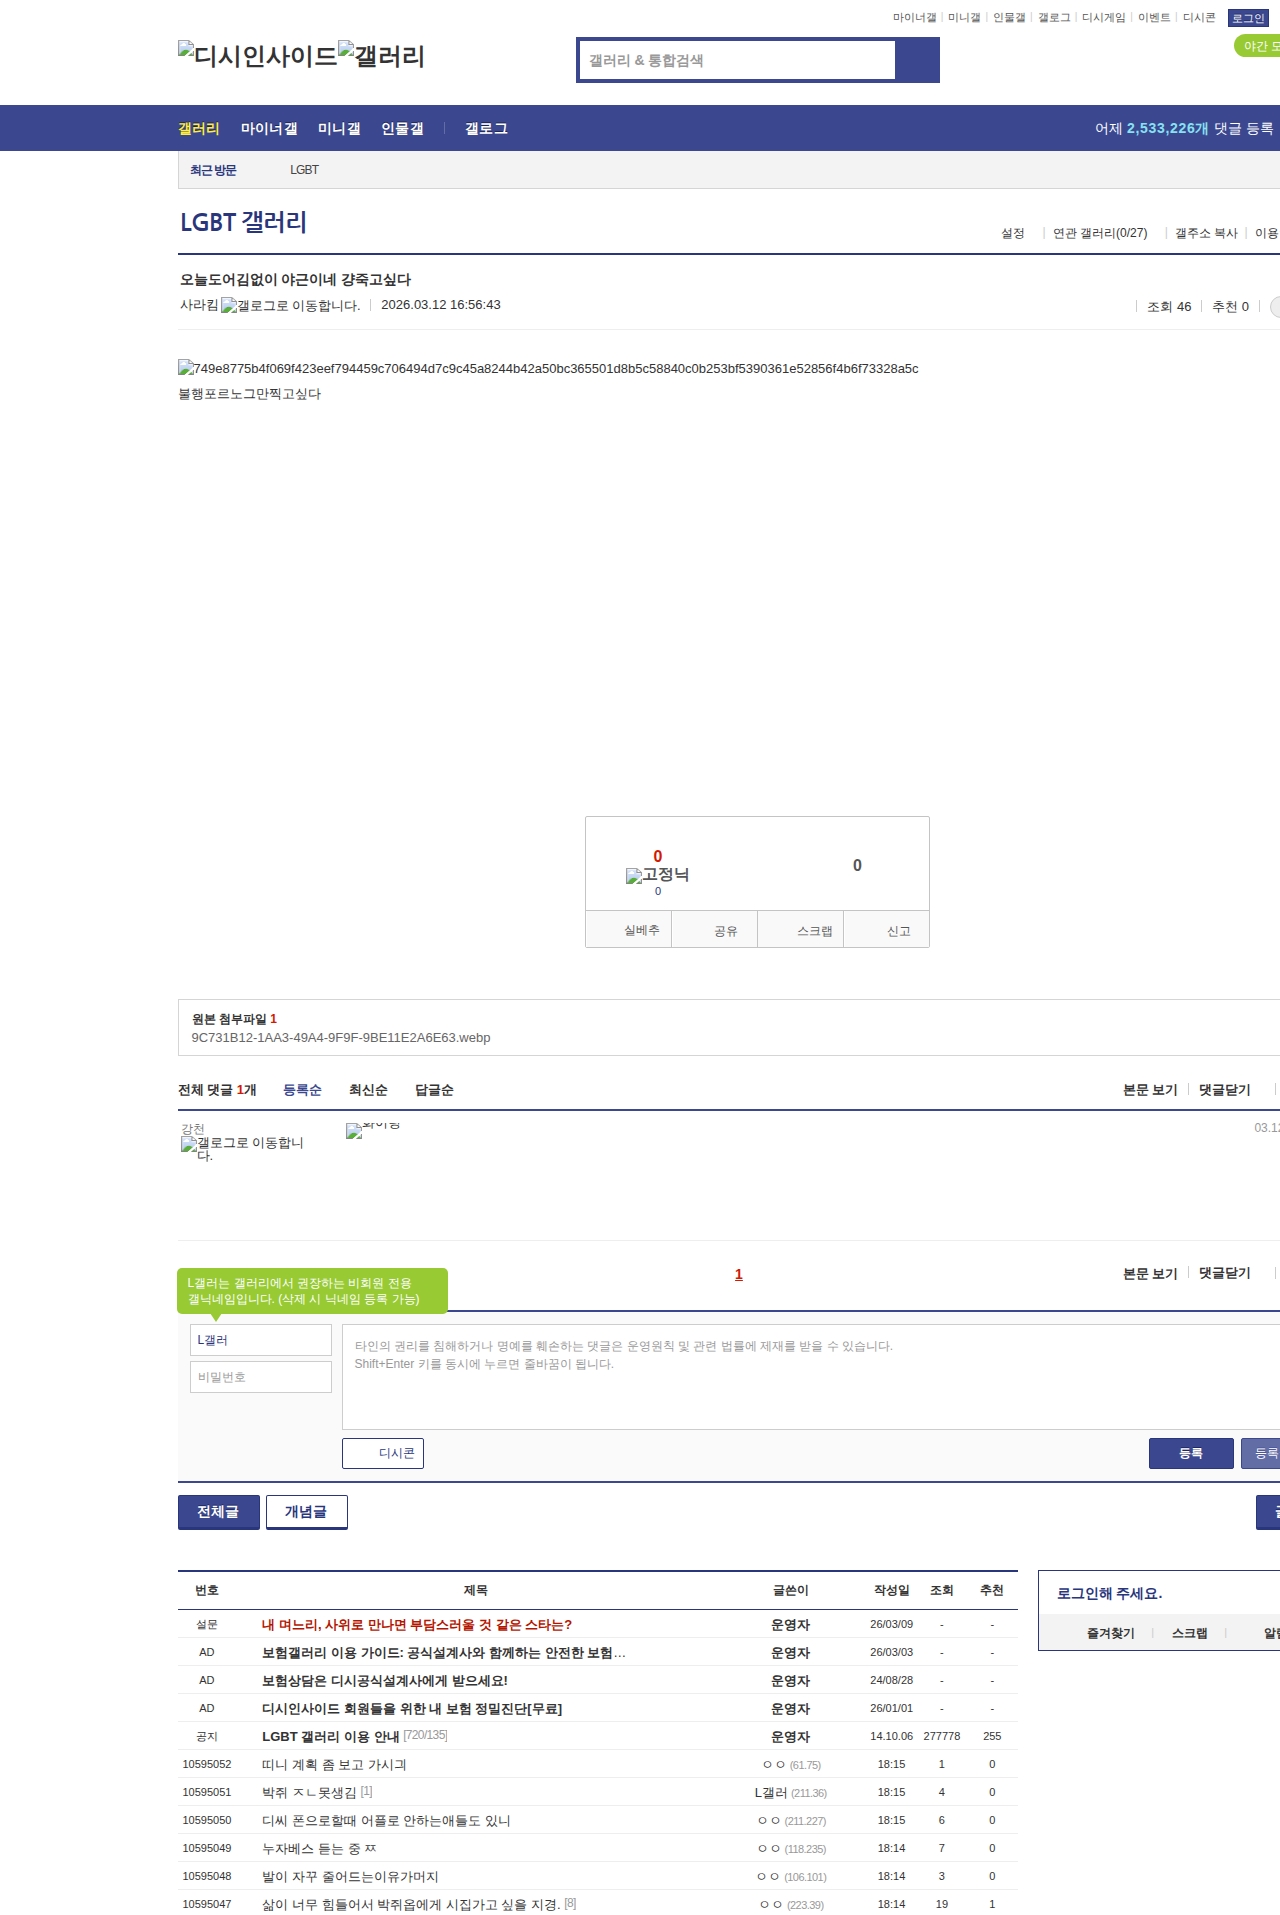
Task: Click the search button beside the search box
Action: [x=917, y=60]
